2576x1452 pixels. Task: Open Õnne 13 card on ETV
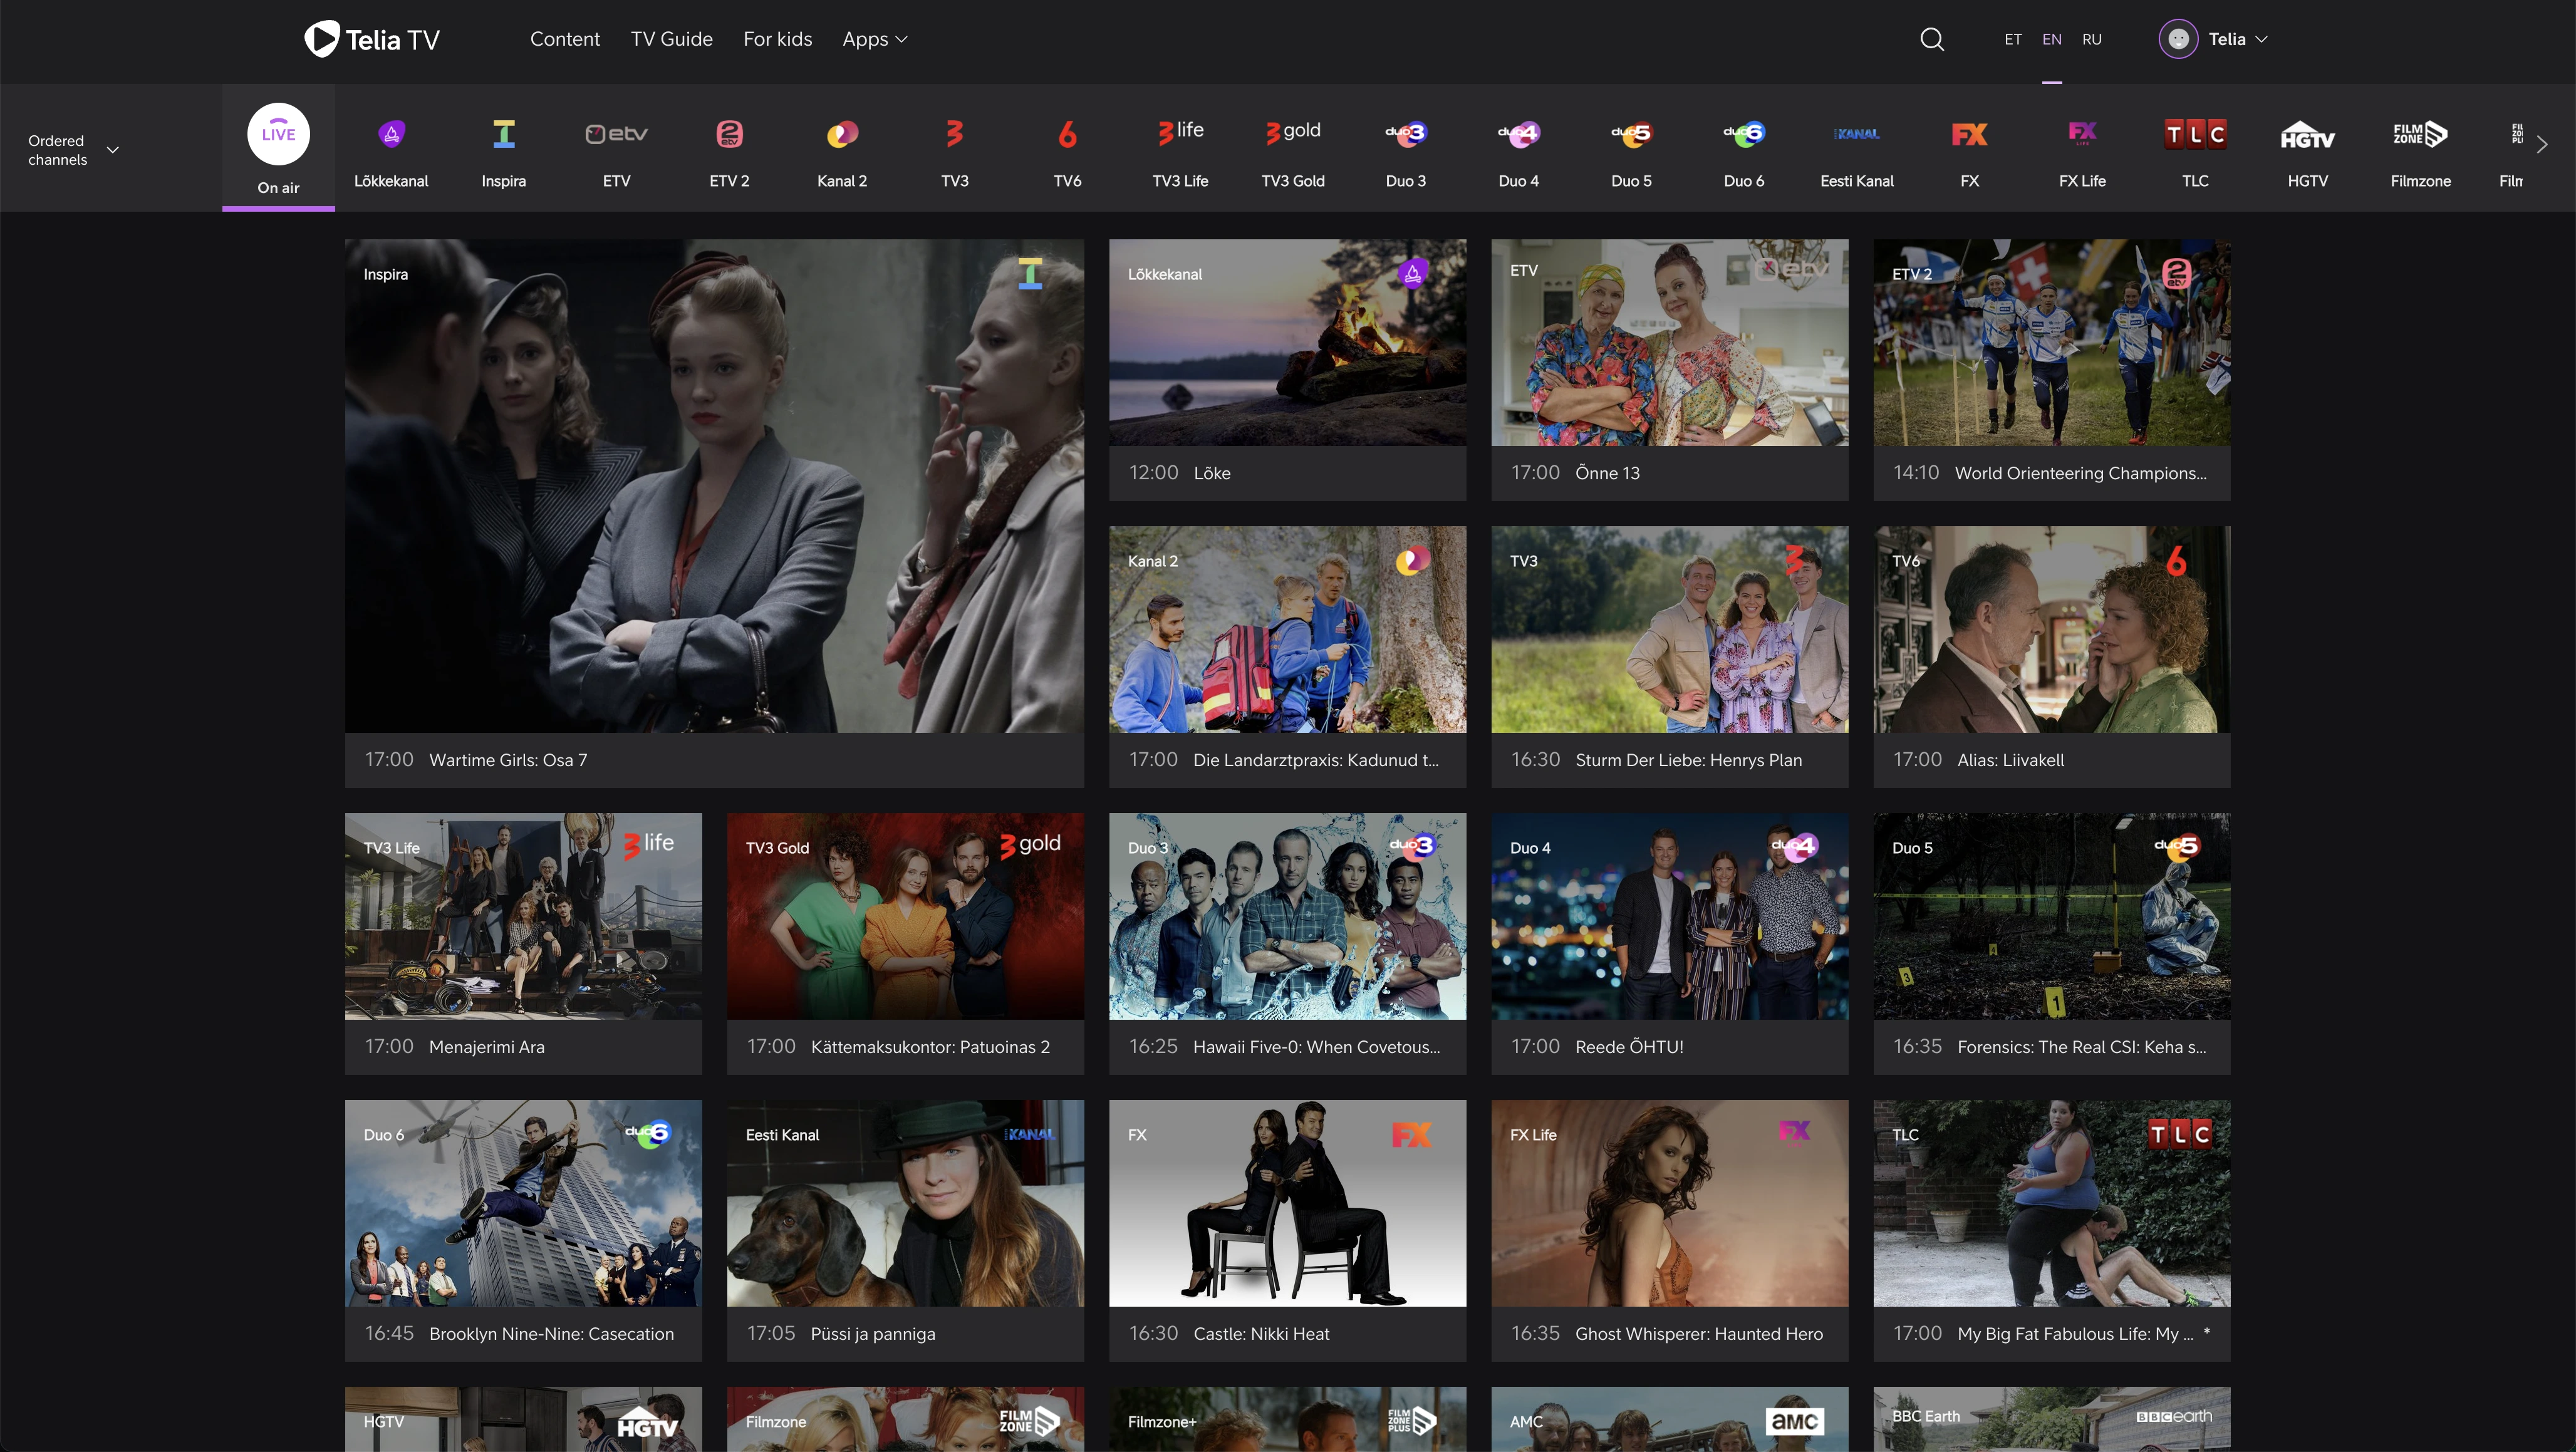point(1669,370)
